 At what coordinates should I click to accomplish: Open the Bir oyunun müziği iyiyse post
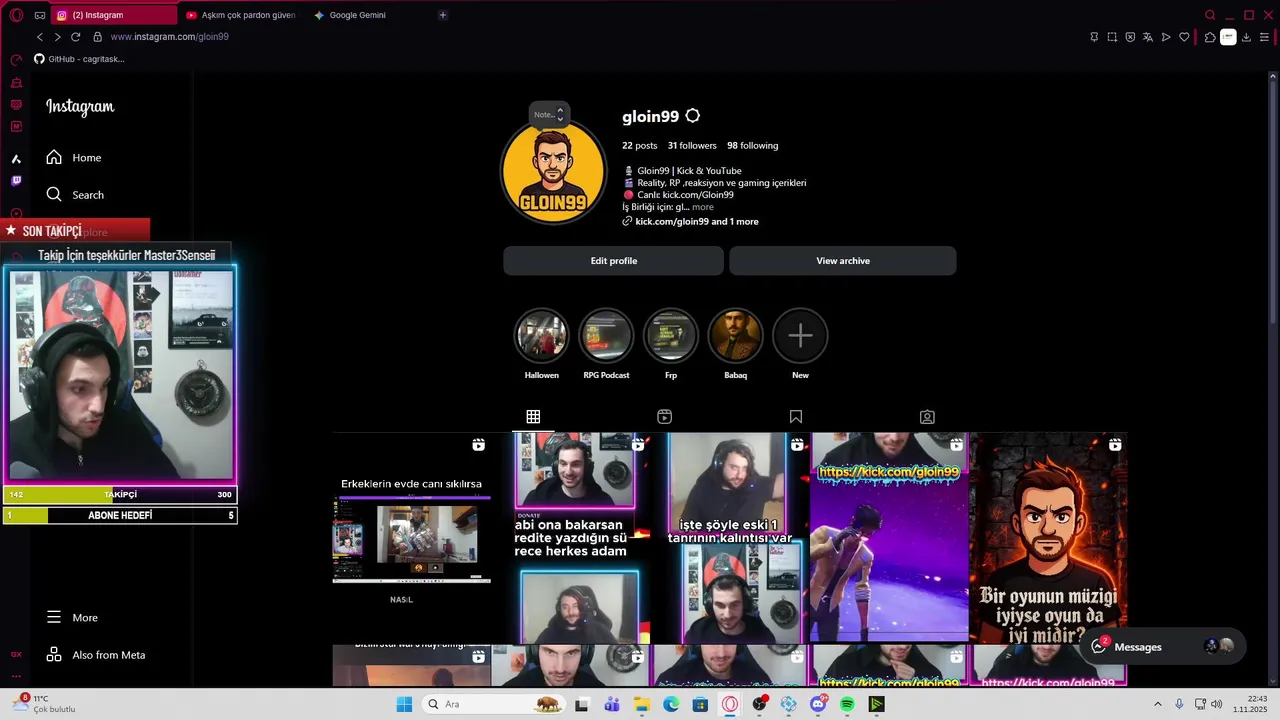click(x=1049, y=537)
